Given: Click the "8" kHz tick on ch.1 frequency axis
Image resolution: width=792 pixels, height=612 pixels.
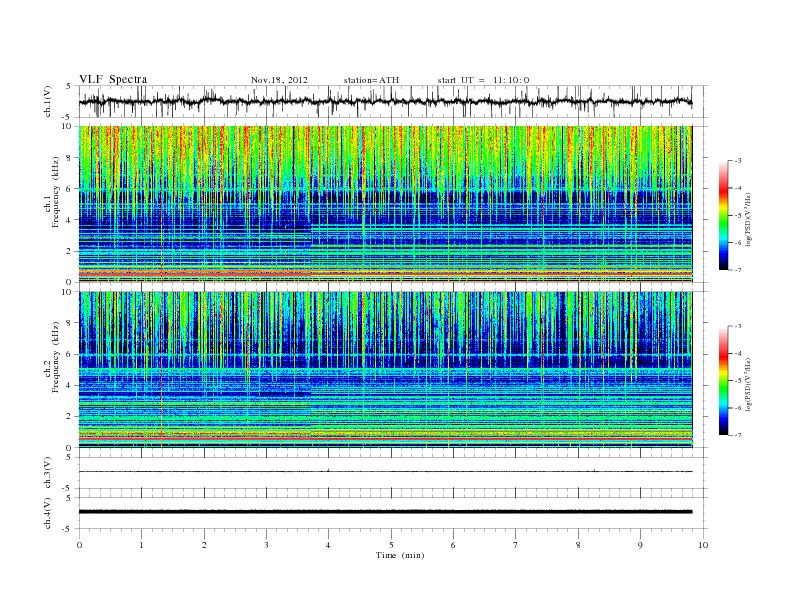Looking at the screenshot, I should click(x=69, y=158).
